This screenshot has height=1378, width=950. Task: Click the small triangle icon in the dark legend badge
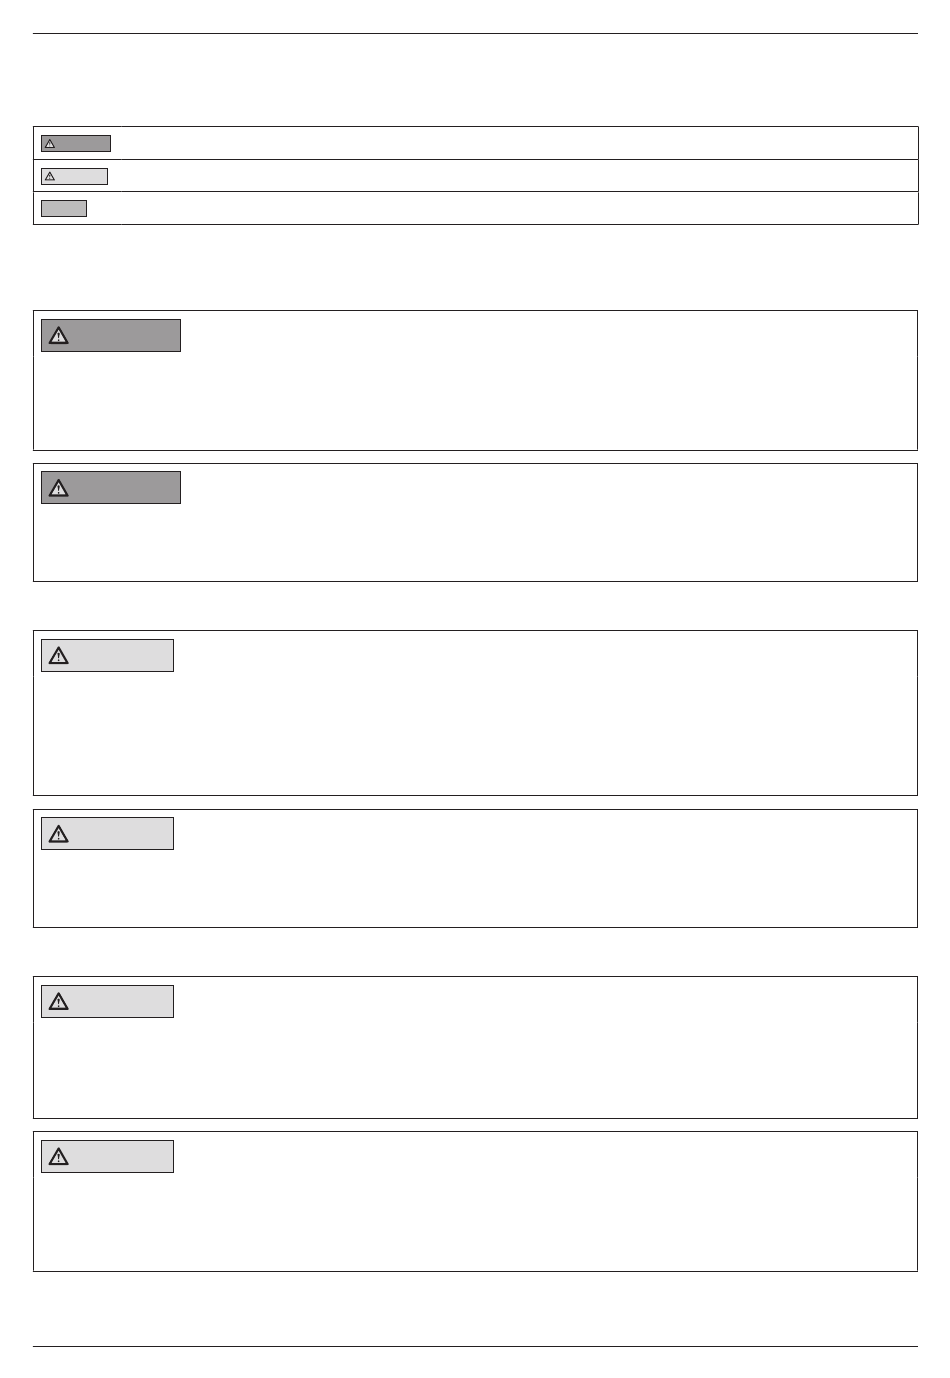[x=50, y=144]
